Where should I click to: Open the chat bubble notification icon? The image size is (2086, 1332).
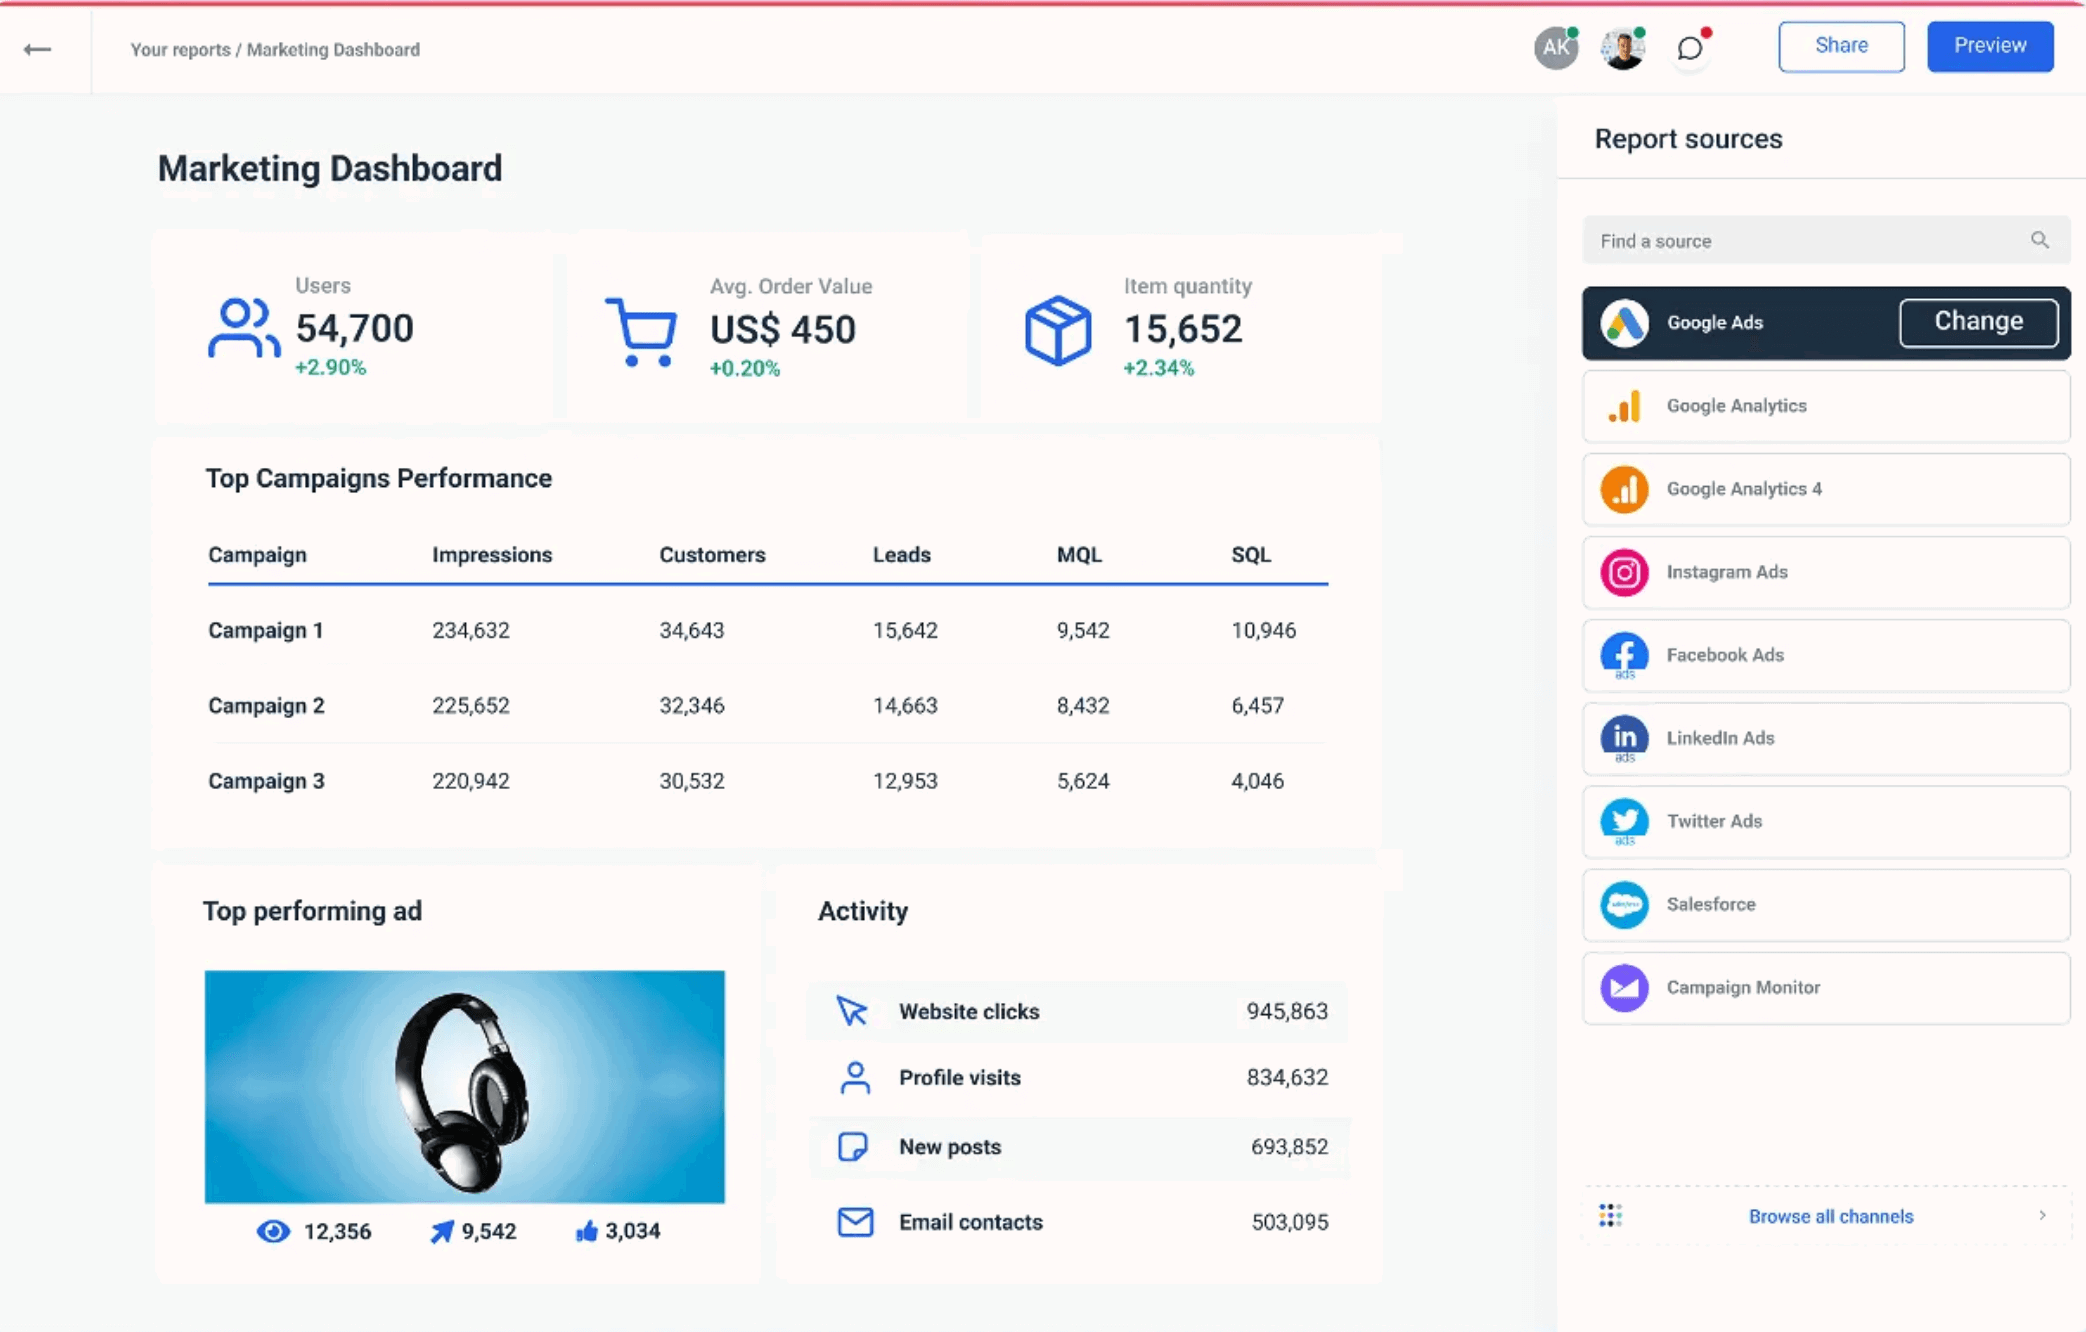(x=1689, y=47)
